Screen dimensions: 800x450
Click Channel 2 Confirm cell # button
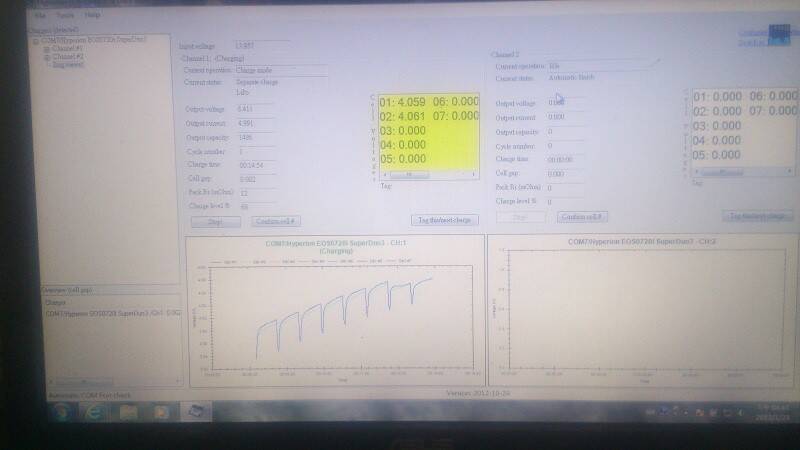(582, 217)
